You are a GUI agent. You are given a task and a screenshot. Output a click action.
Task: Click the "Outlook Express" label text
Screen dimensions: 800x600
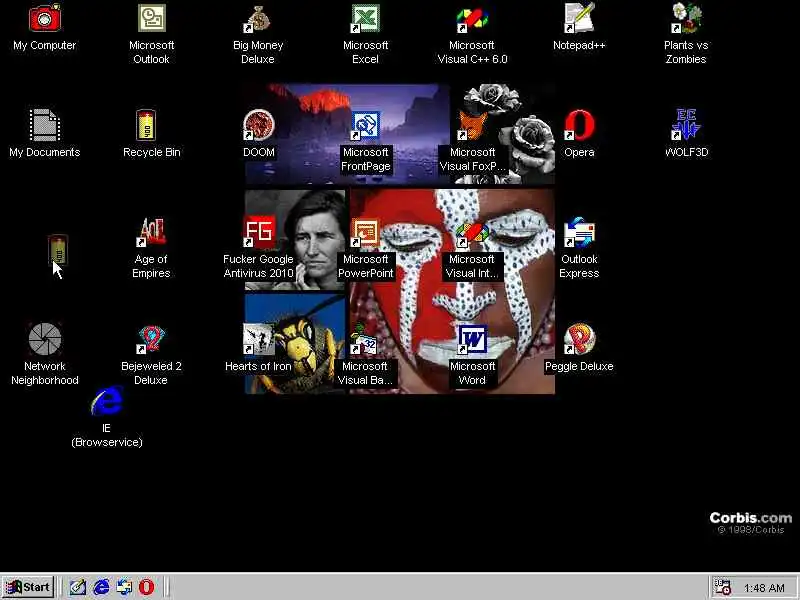[x=579, y=266]
